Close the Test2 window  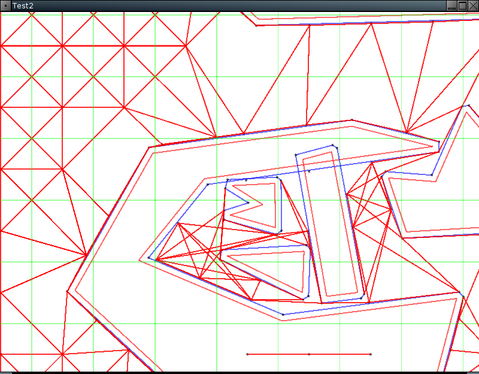coord(473,6)
